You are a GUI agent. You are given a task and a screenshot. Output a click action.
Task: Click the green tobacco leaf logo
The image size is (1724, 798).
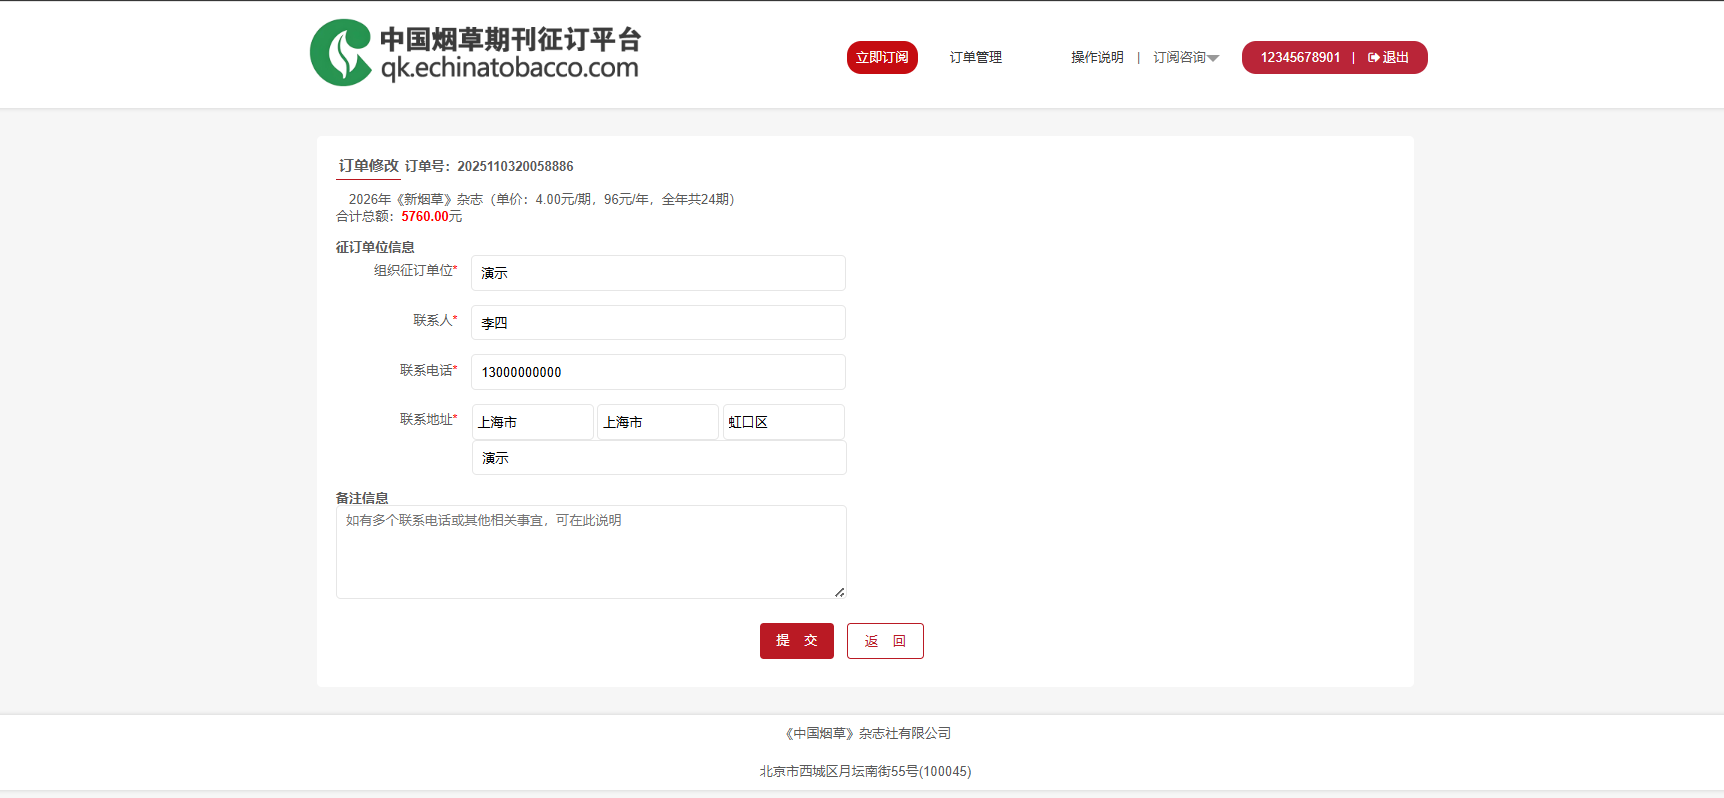(341, 52)
